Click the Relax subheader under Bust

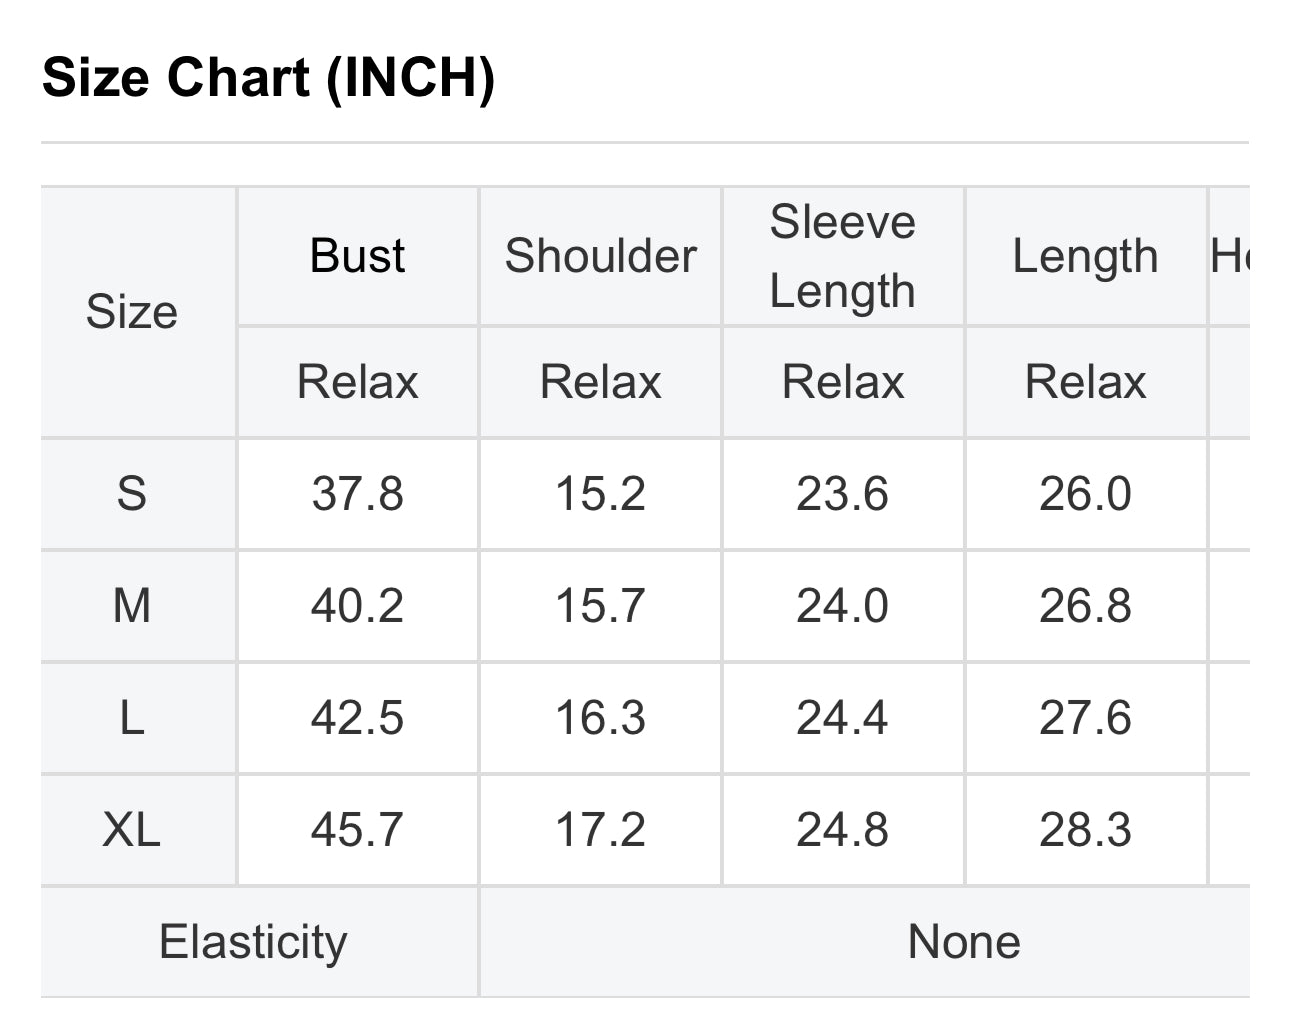[x=357, y=382]
